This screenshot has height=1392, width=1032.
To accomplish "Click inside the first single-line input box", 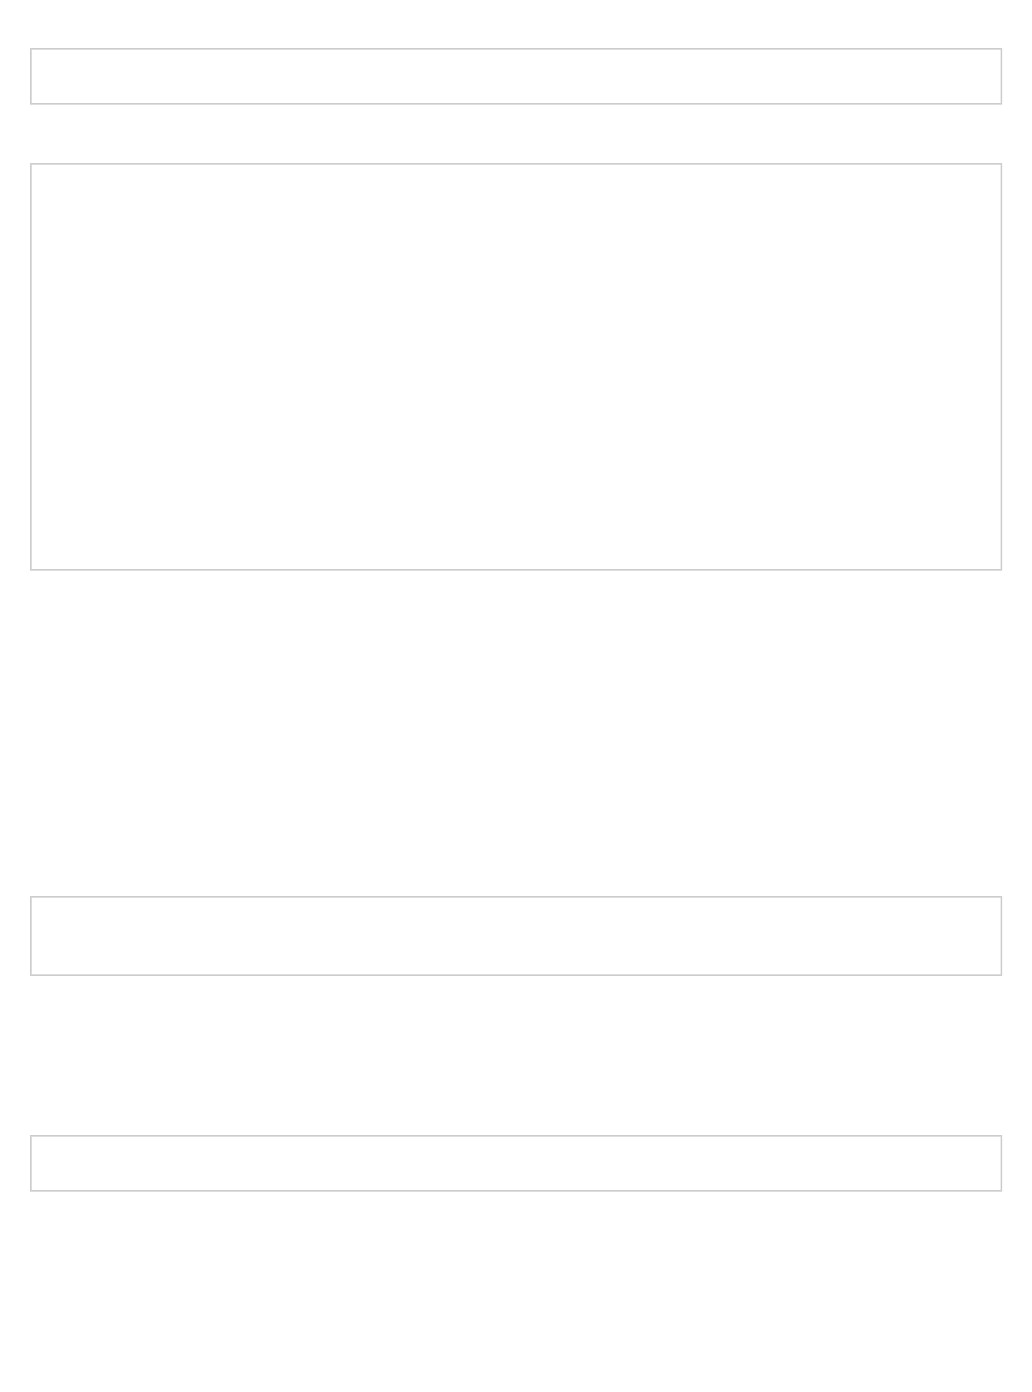I will [x=516, y=76].
